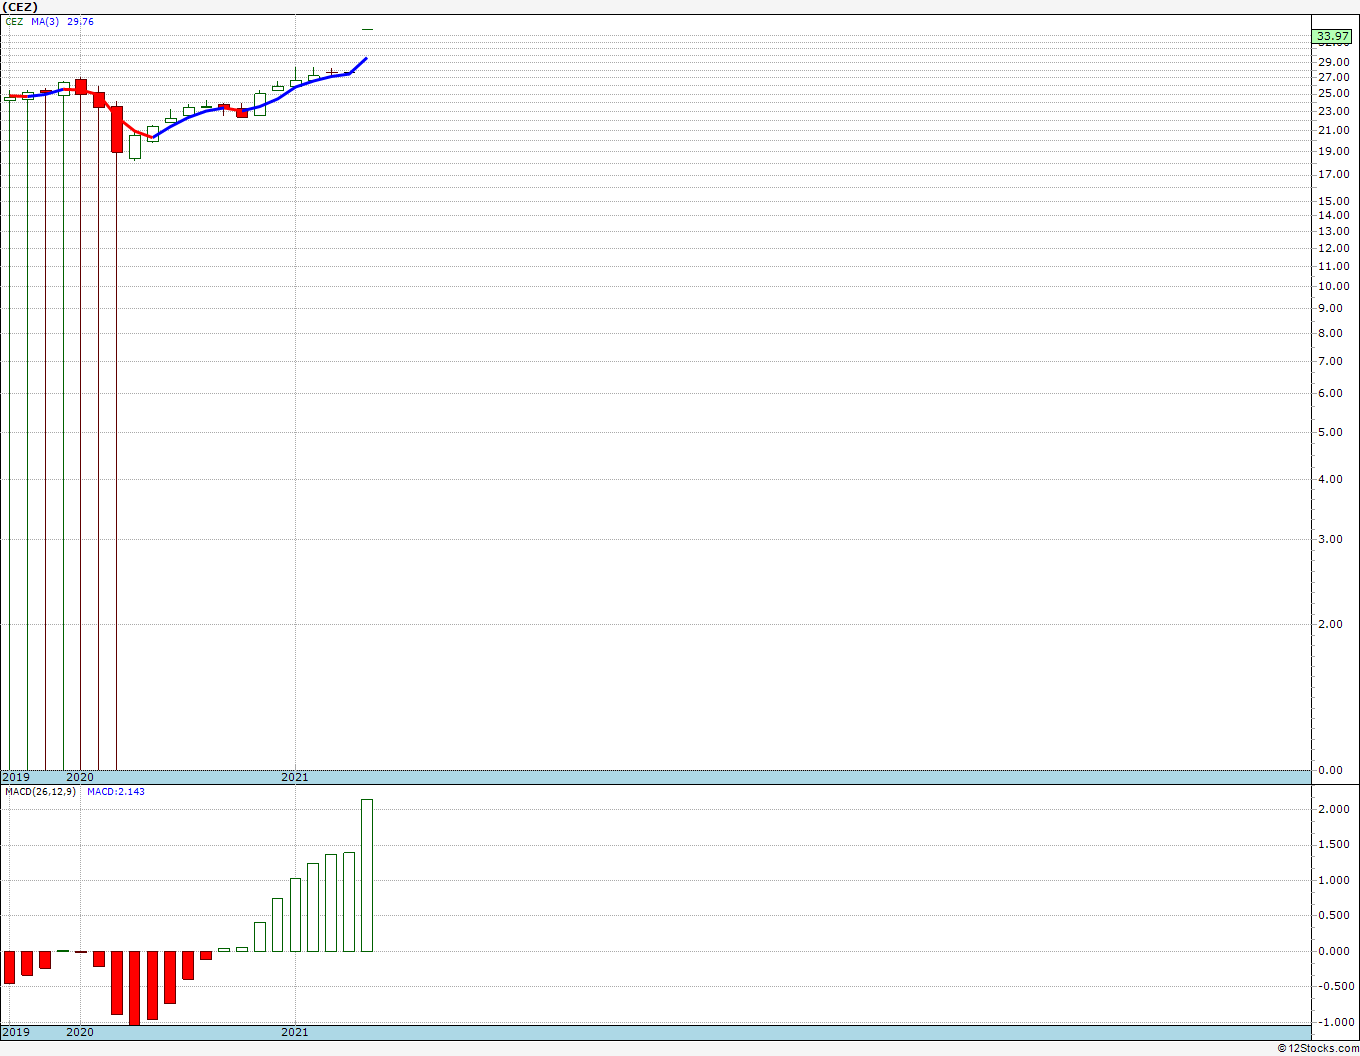This screenshot has height=1056, width=1360.
Task: Click the MACD(26,12,9) indicator label
Action: point(40,792)
